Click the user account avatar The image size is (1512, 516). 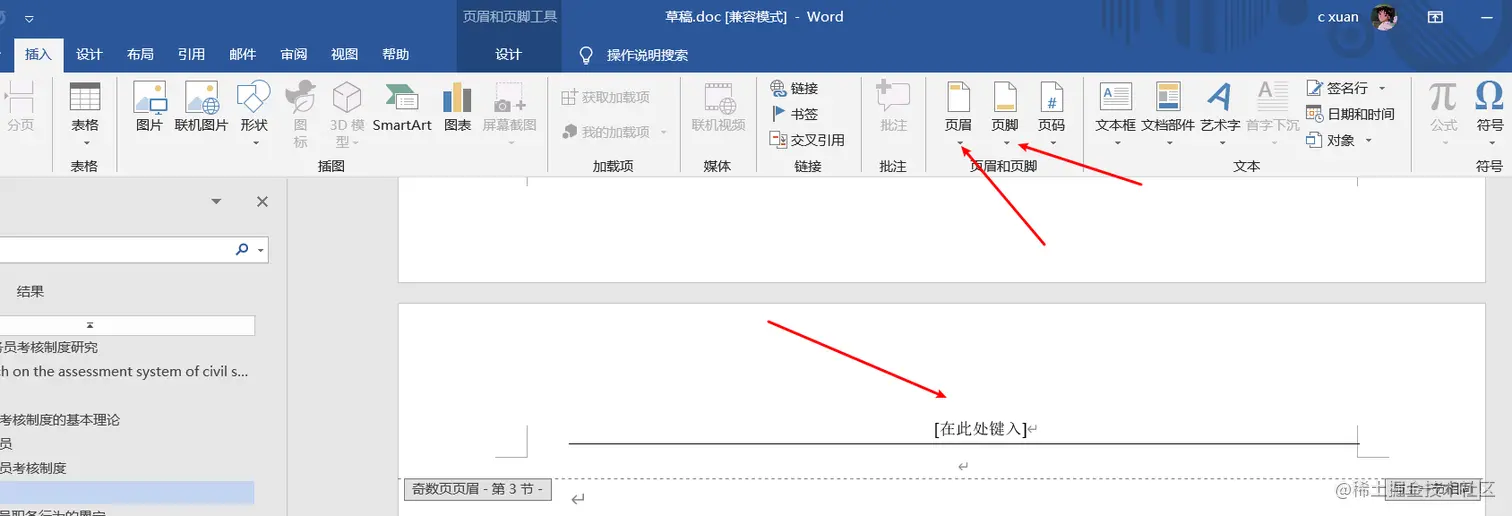[1384, 17]
